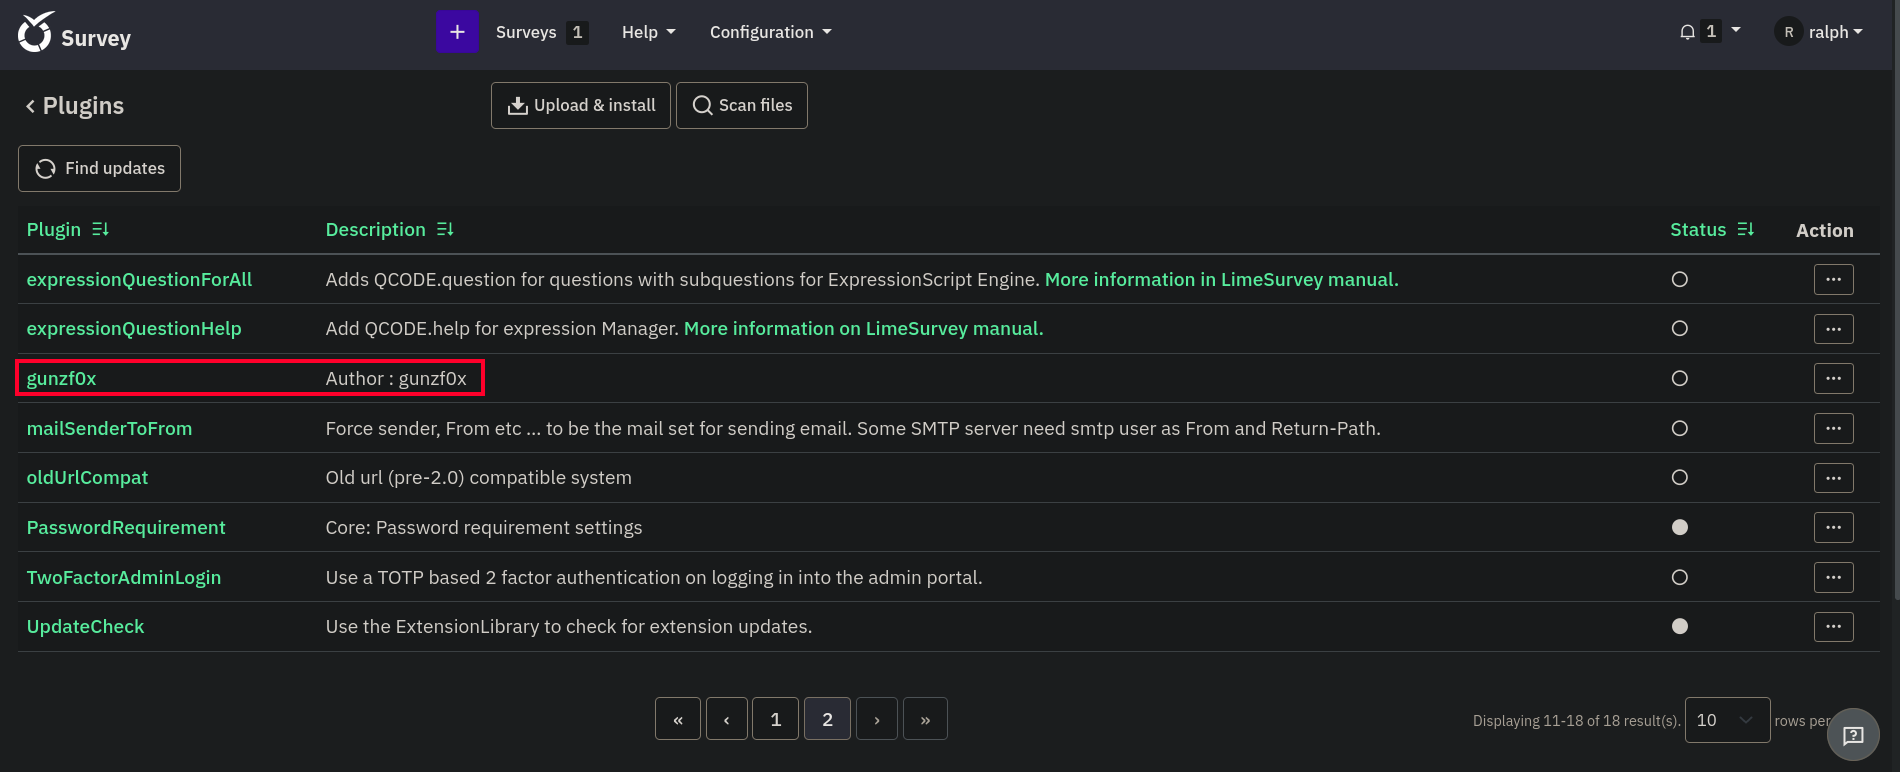Image resolution: width=1900 pixels, height=772 pixels.
Task: Open the expressionQuestionHelp plugin link
Action: tap(134, 329)
